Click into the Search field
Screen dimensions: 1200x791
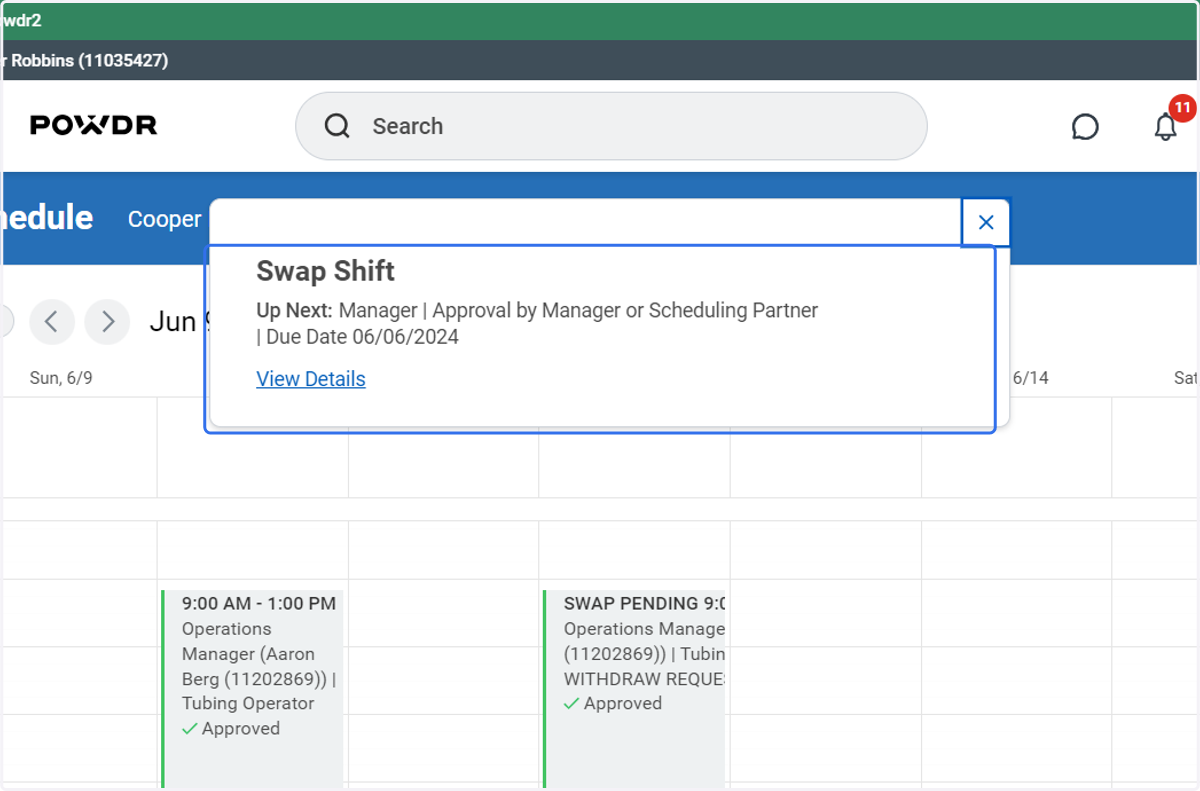611,126
